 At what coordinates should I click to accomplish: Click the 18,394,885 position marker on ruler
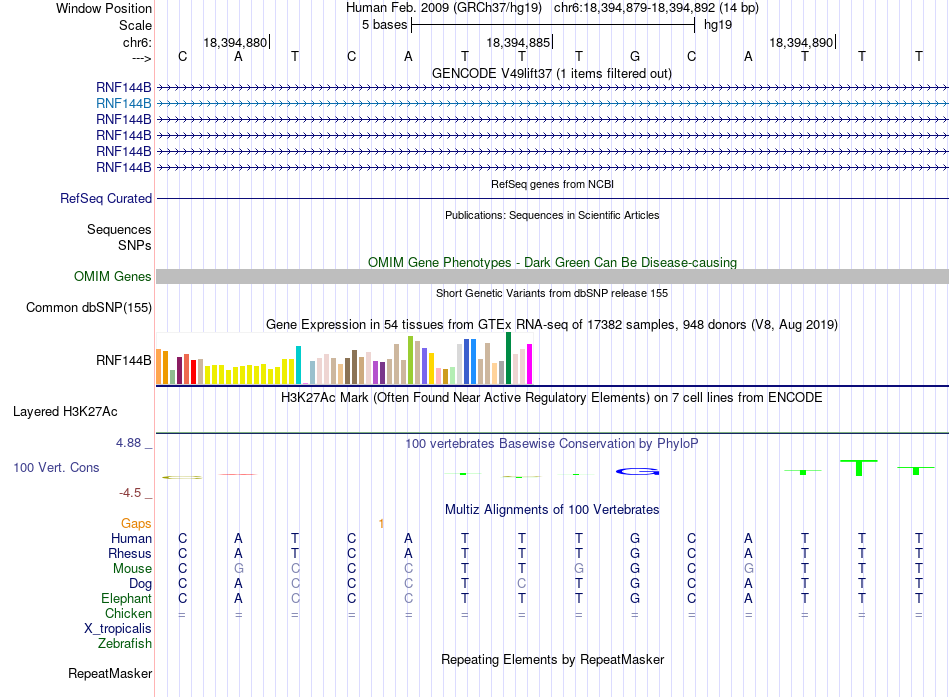(x=519, y=42)
